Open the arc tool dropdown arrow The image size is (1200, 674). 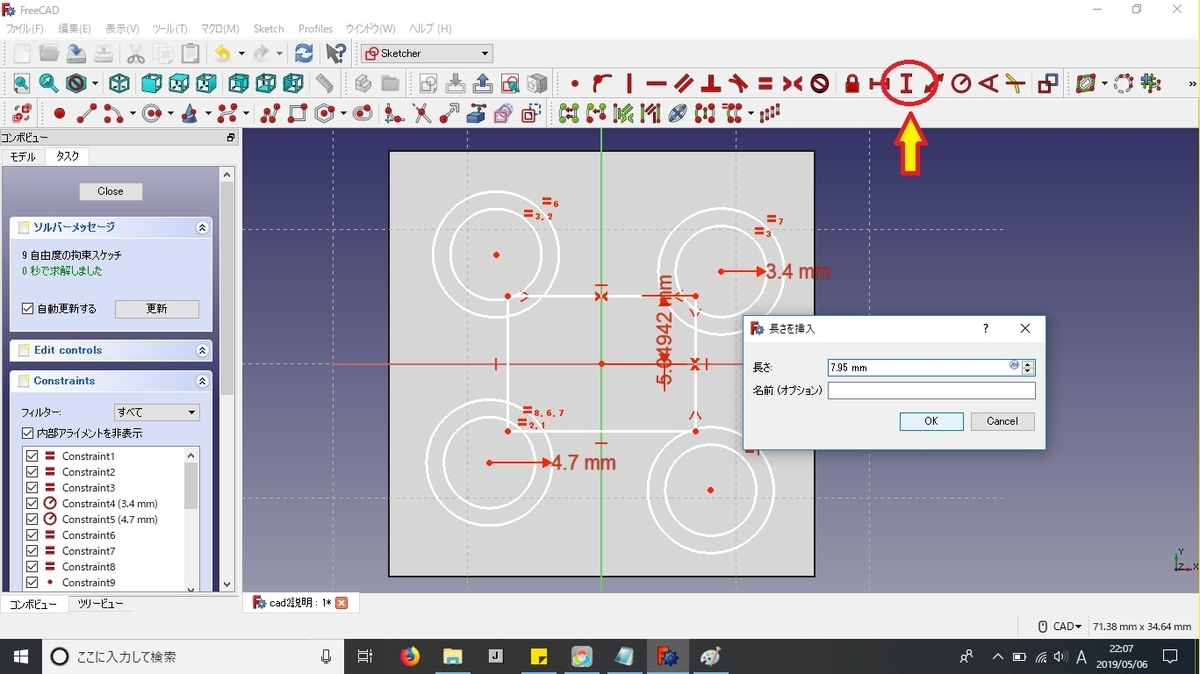click(x=132, y=114)
